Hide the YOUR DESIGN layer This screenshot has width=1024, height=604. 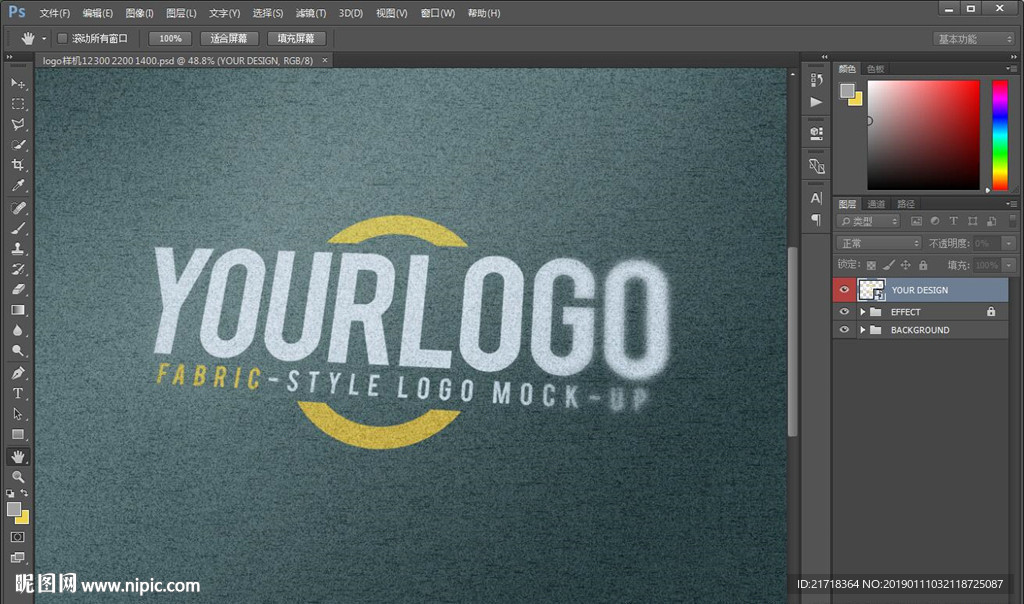pos(844,289)
